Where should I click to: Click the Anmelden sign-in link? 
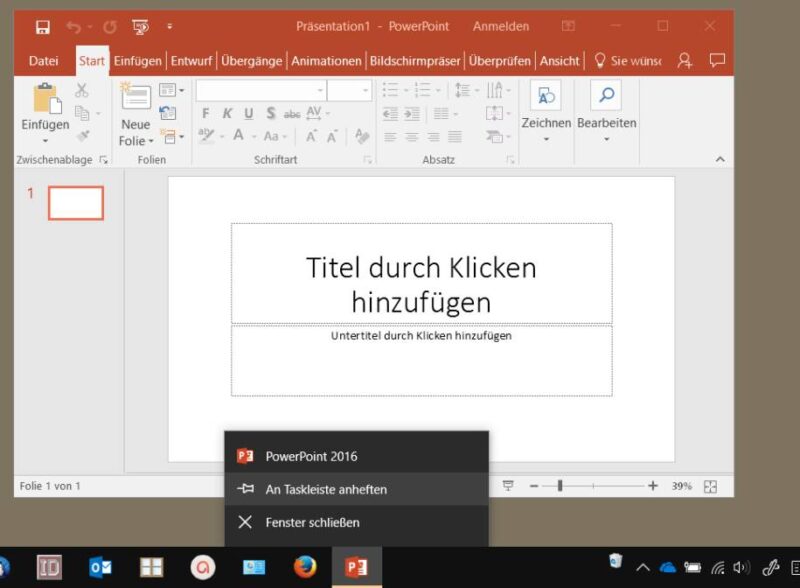pos(503,26)
